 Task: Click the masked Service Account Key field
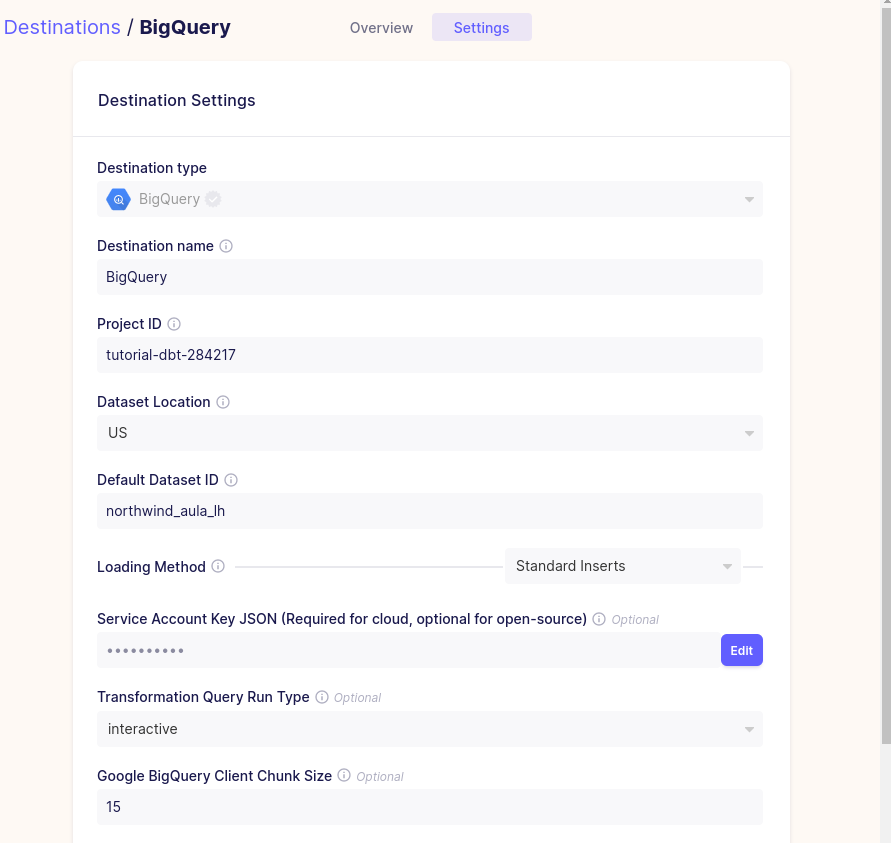409,650
